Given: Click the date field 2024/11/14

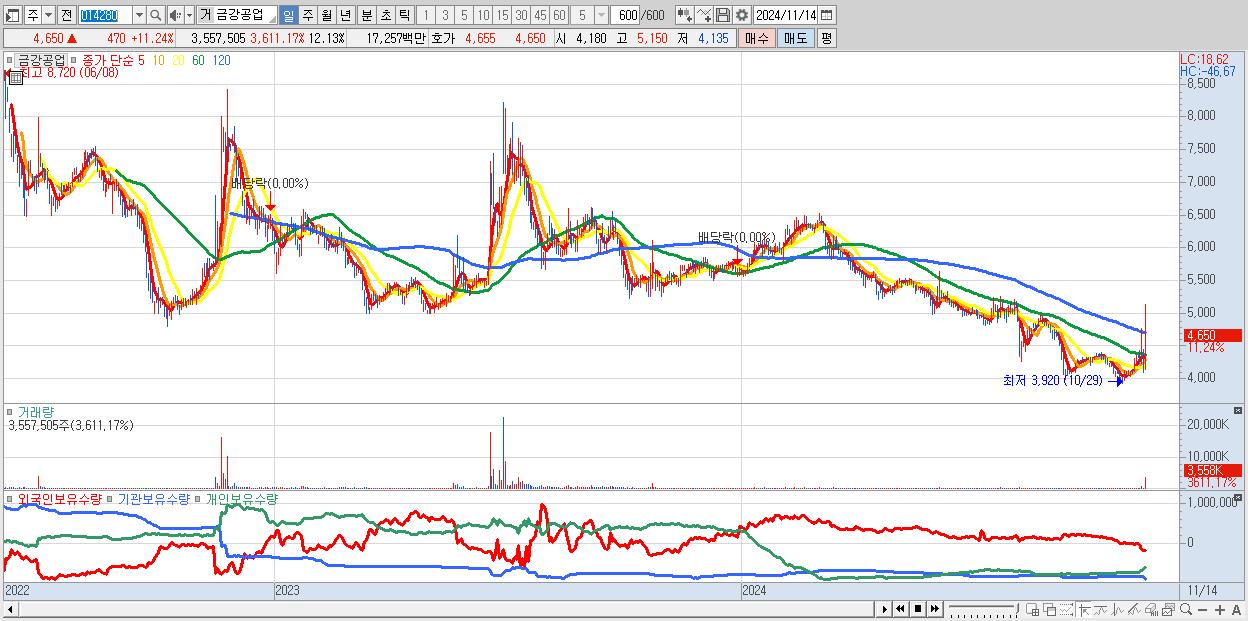Looking at the screenshot, I should [786, 15].
